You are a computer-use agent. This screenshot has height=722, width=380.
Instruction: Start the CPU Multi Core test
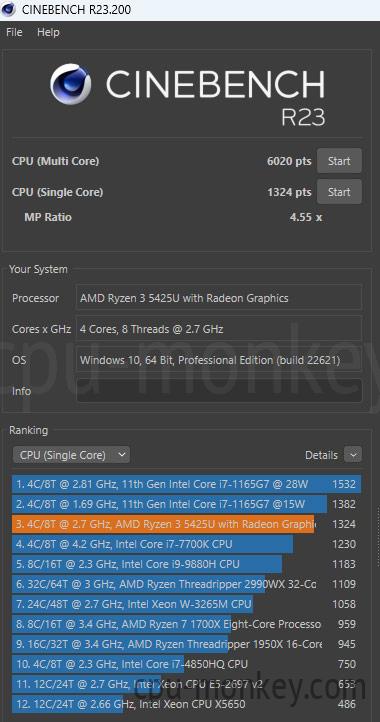[339, 161]
